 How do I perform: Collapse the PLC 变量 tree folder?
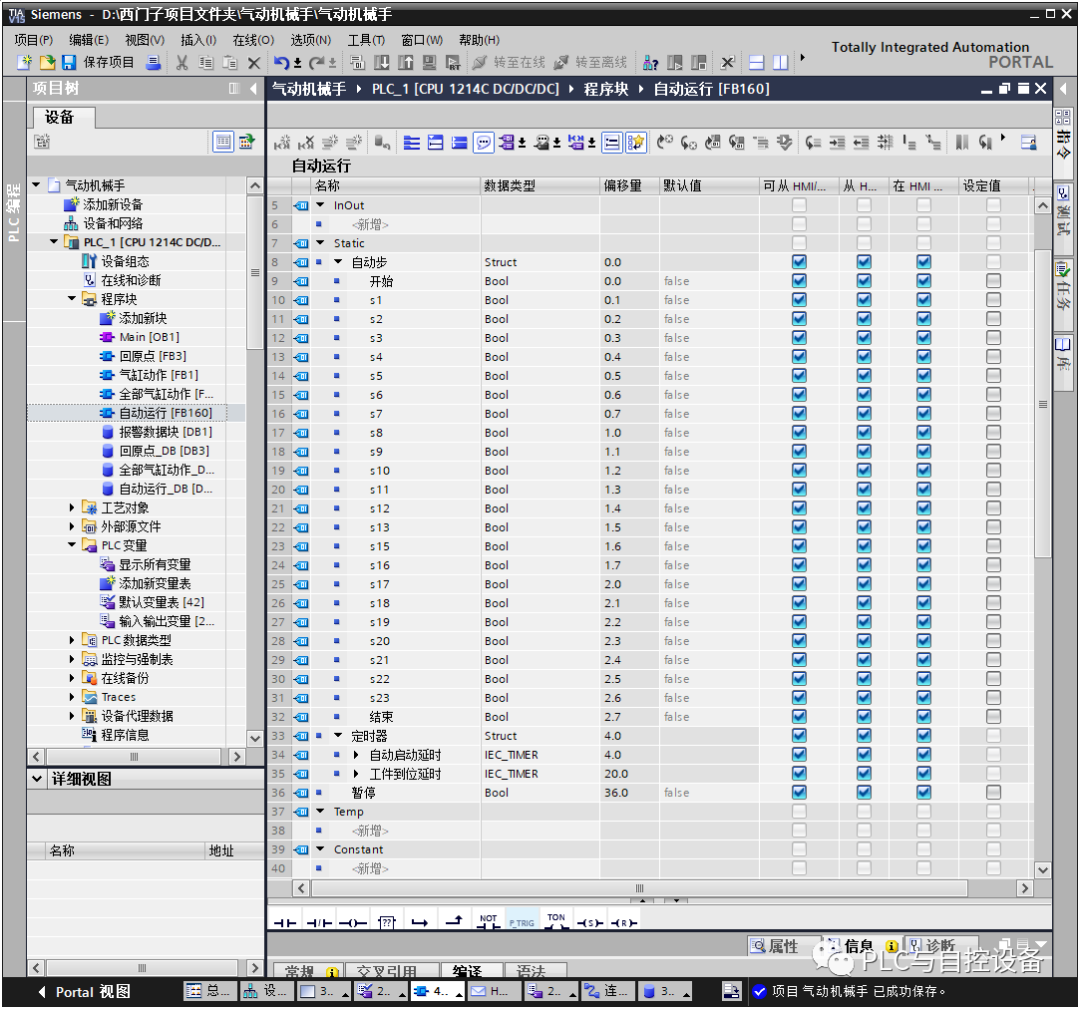[x=72, y=545]
